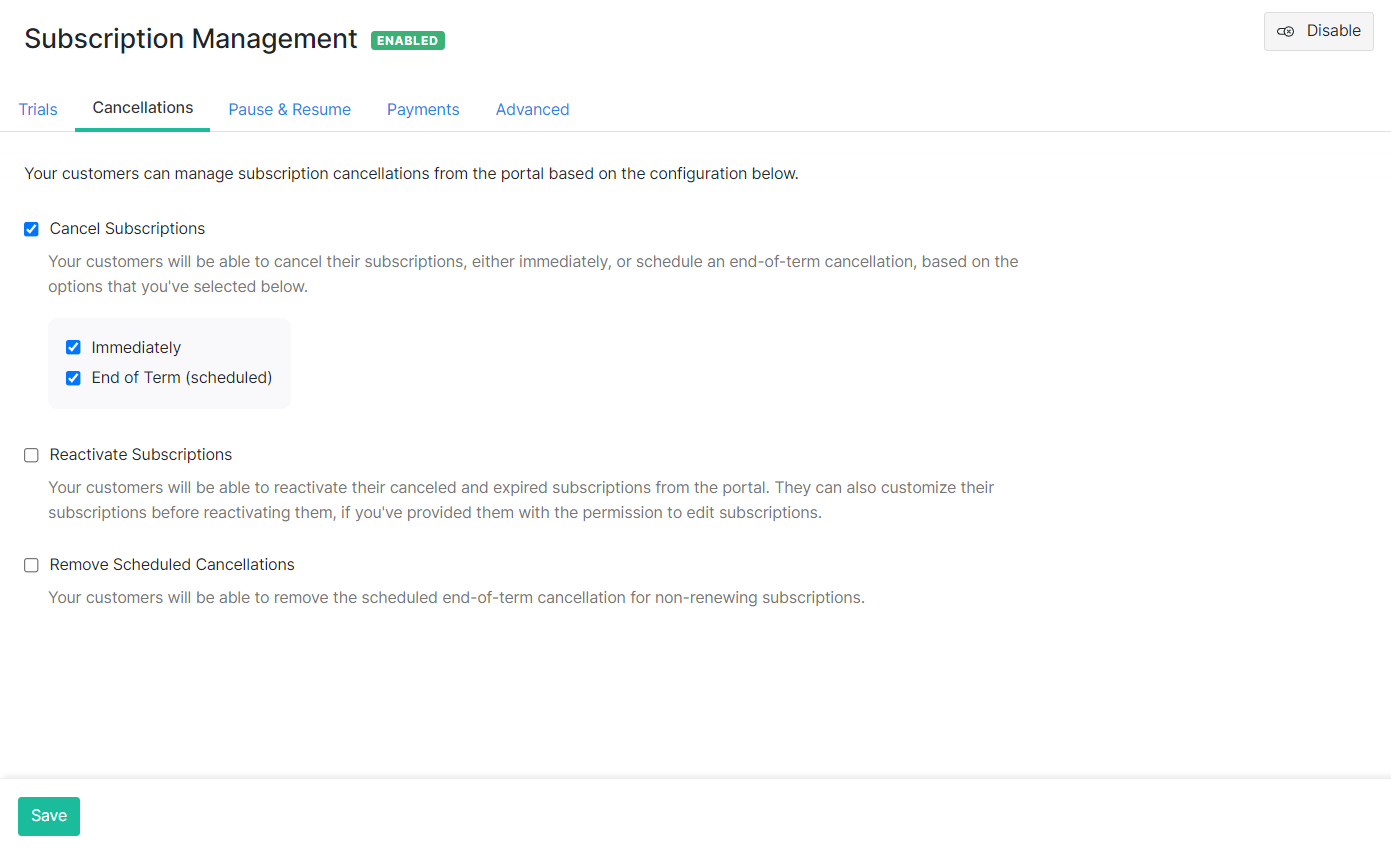Enable Remove Scheduled Cancellations
The width and height of the screenshot is (1391, 850).
pos(31,565)
